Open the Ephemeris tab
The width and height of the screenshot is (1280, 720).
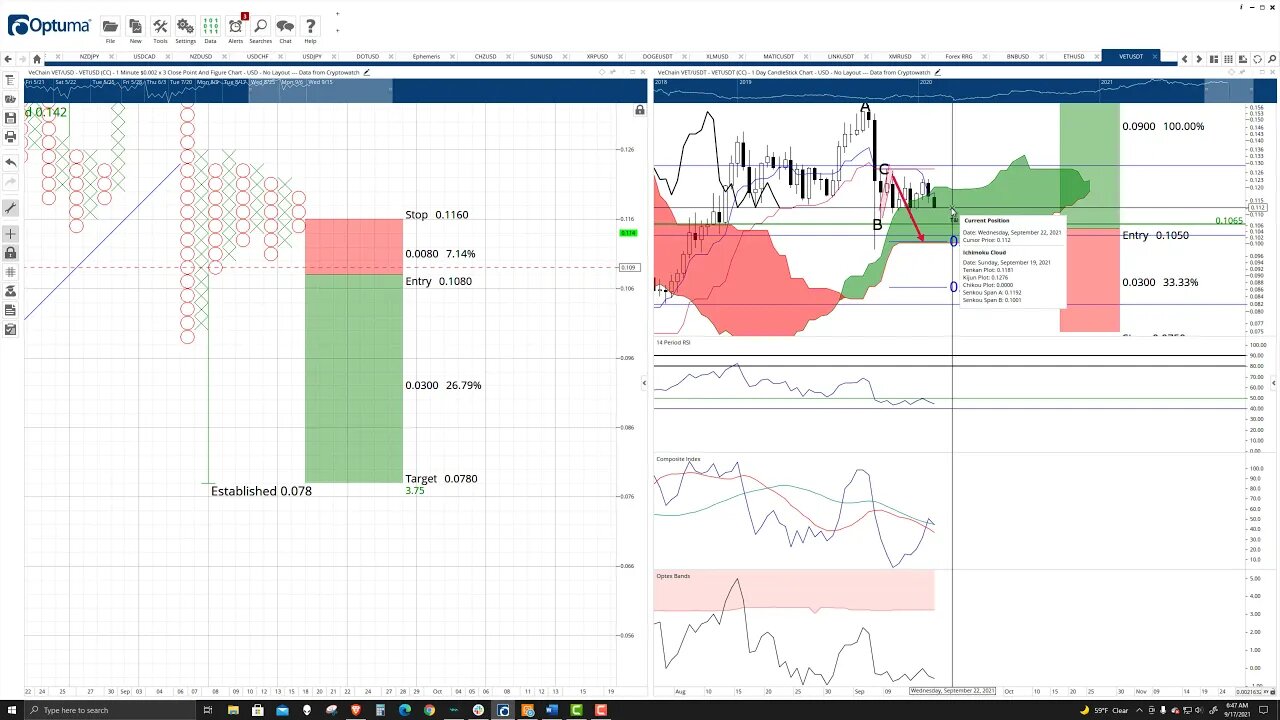426,57
